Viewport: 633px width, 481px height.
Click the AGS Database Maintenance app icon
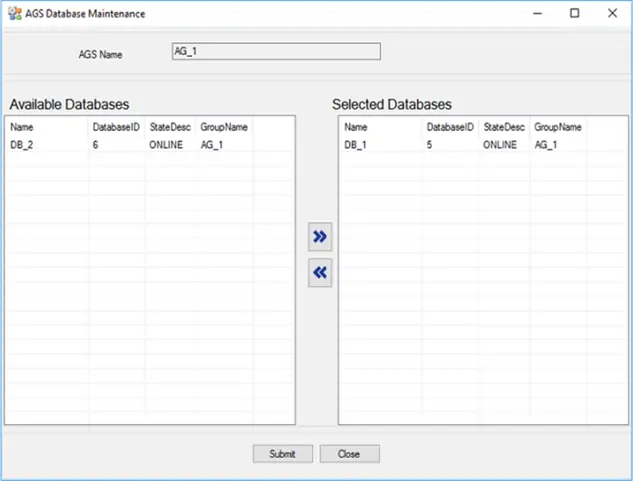(15, 13)
